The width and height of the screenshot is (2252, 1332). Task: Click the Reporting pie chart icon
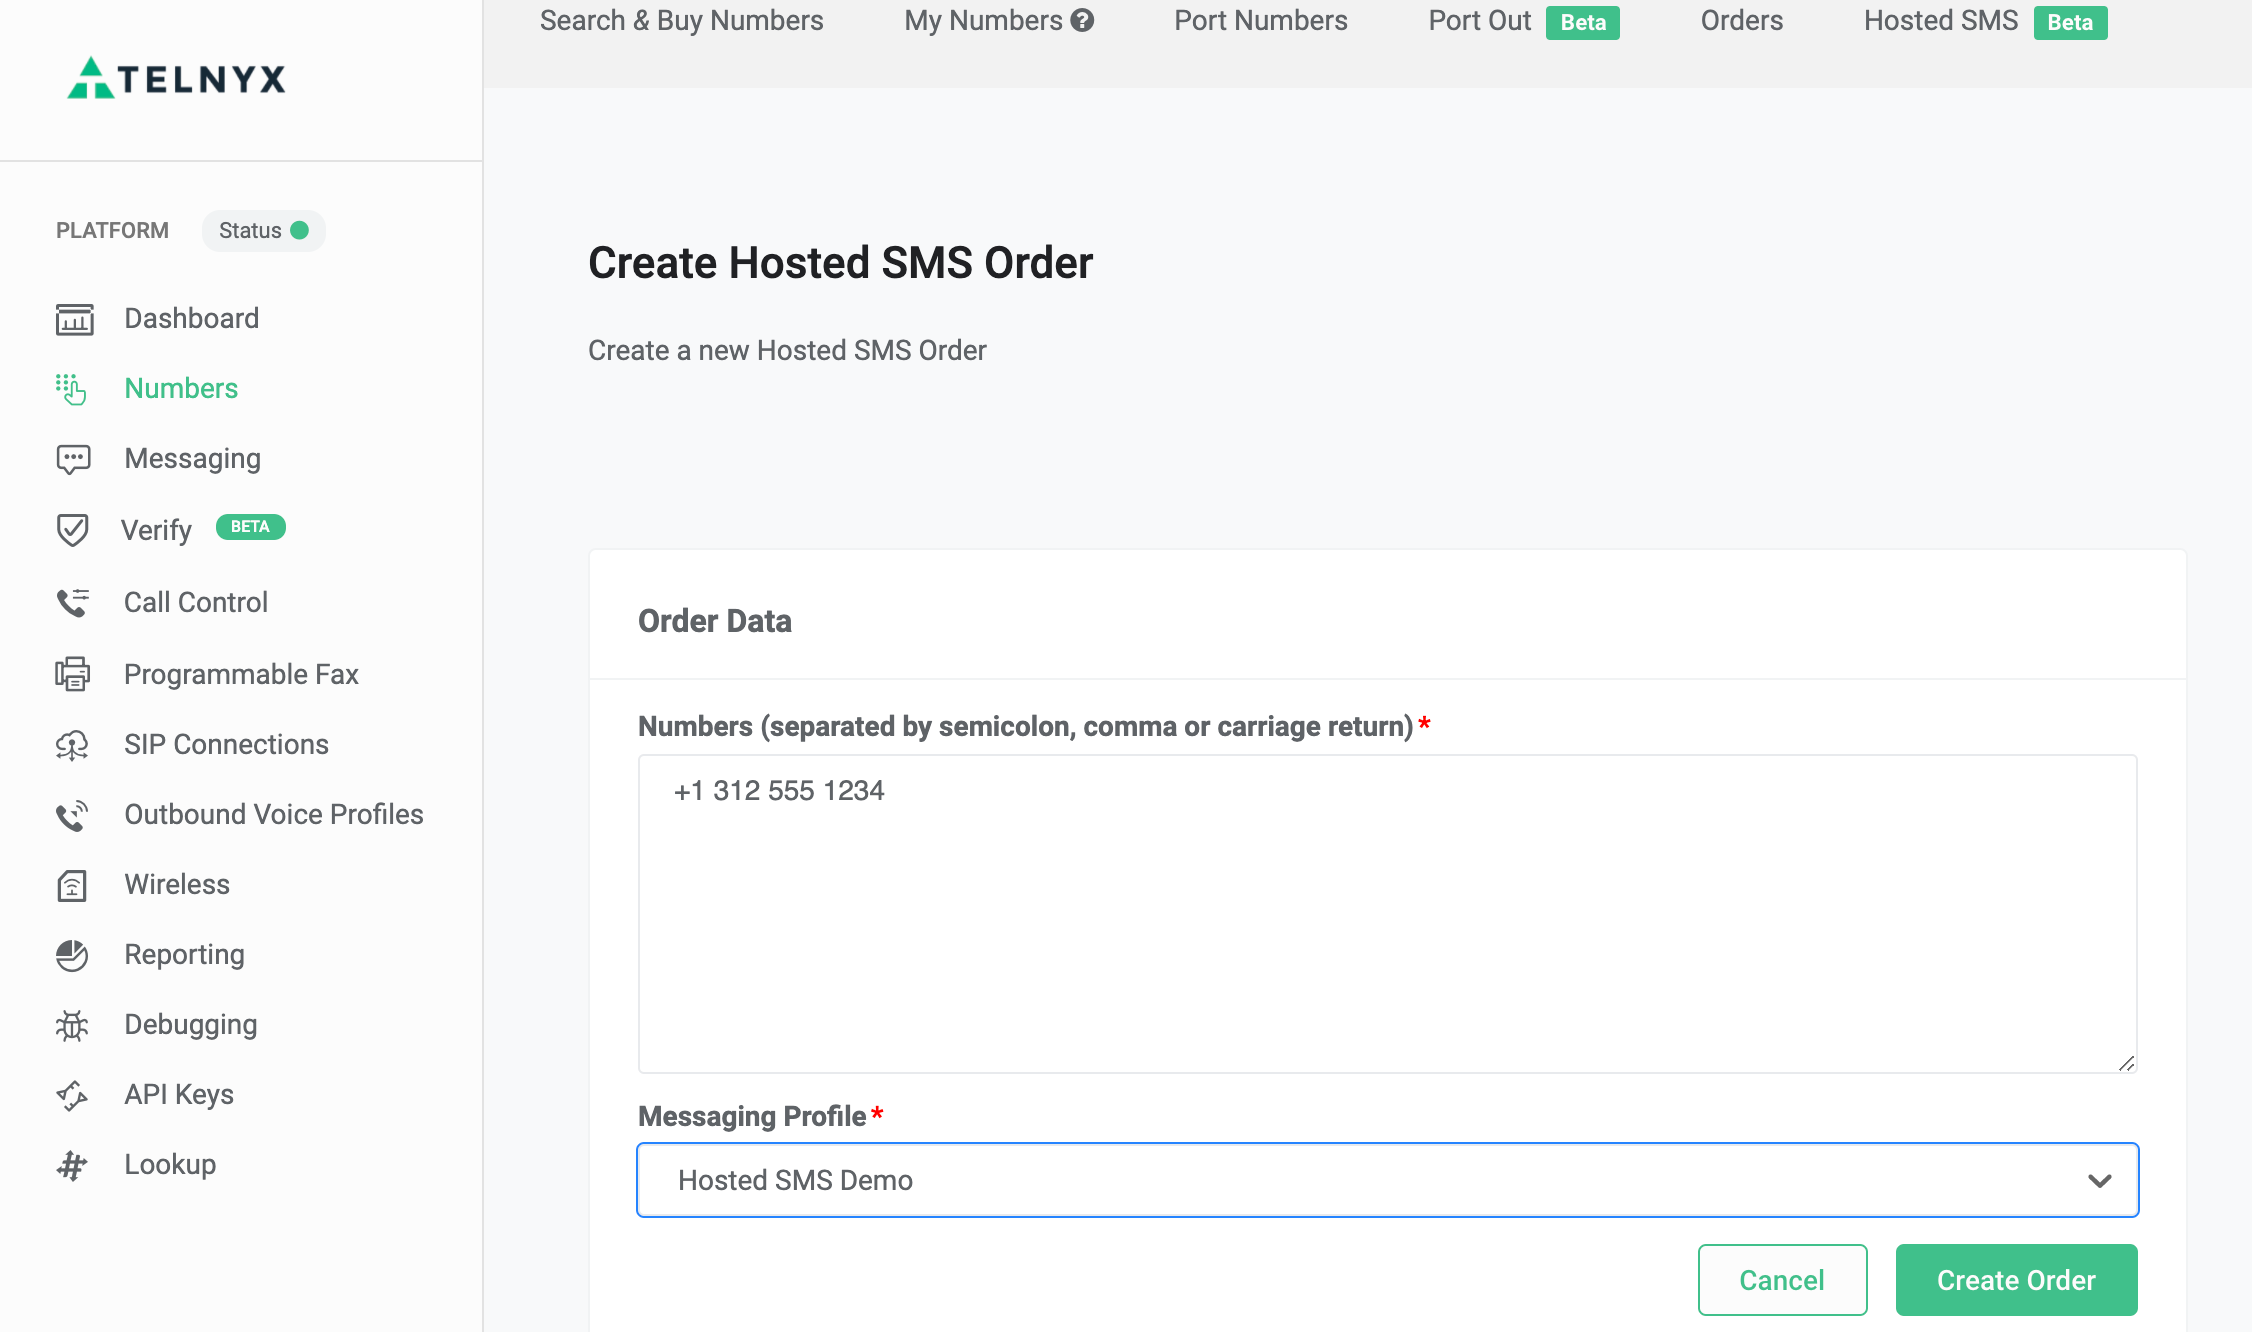tap(72, 955)
